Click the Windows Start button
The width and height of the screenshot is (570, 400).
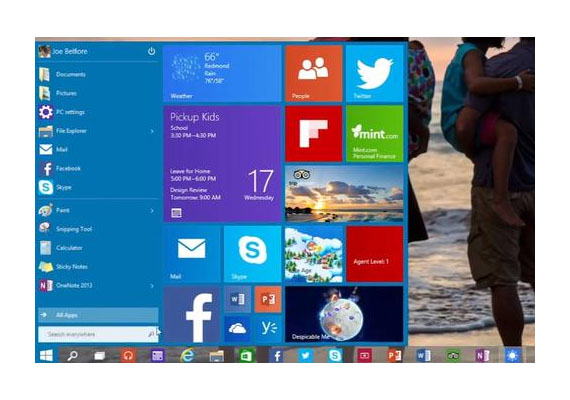point(46,355)
